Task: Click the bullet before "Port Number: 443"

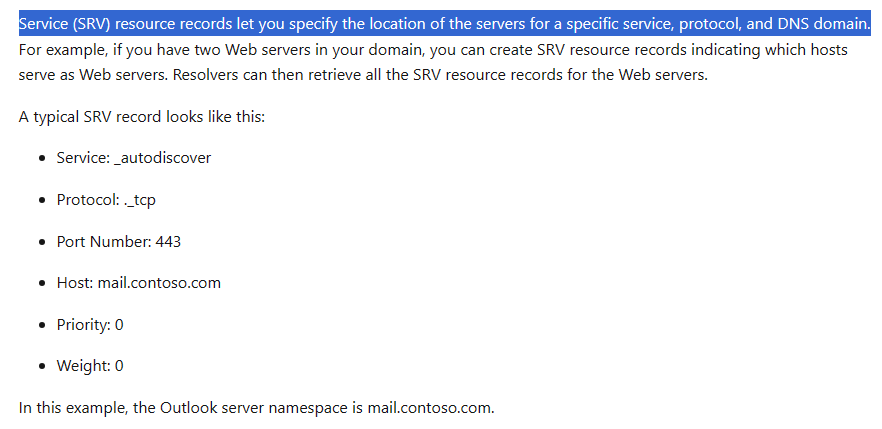Action: pos(43,242)
